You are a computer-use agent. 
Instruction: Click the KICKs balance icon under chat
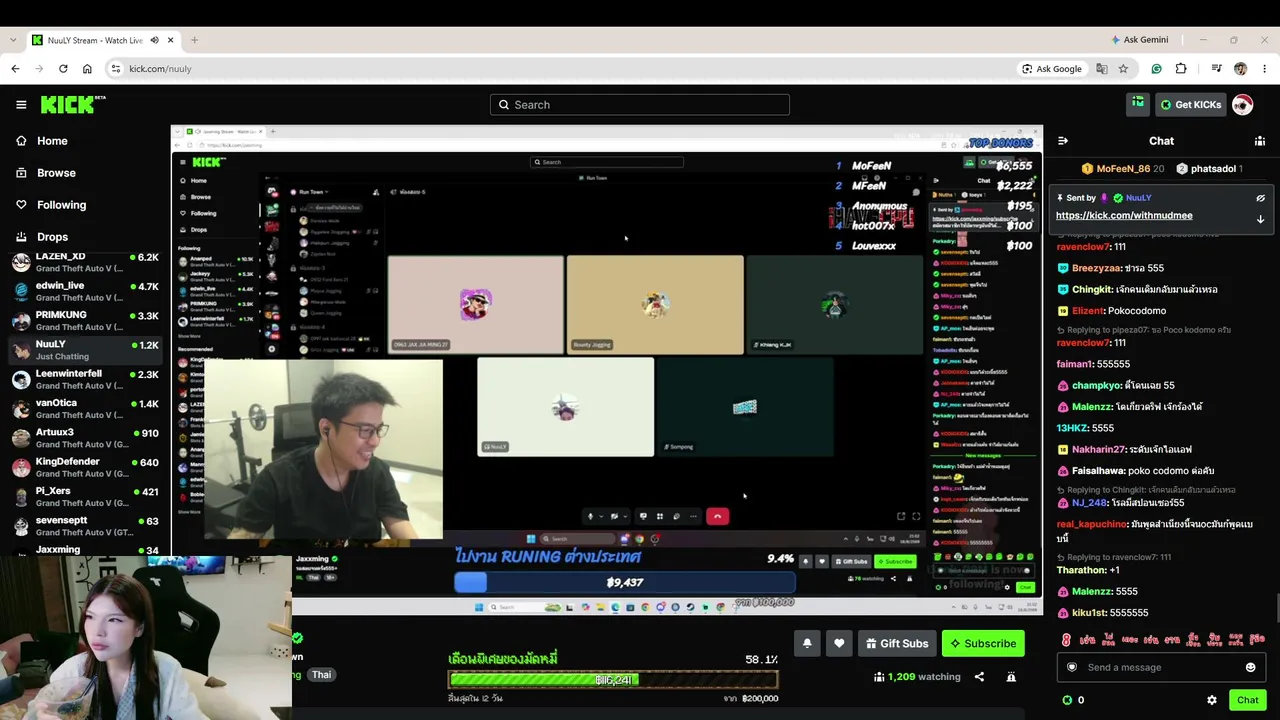(x=1067, y=700)
